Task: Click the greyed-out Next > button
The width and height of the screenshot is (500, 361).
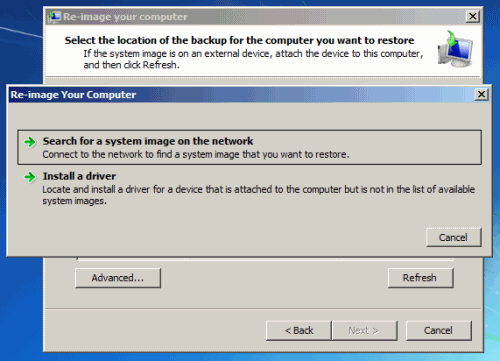Action: tap(364, 330)
